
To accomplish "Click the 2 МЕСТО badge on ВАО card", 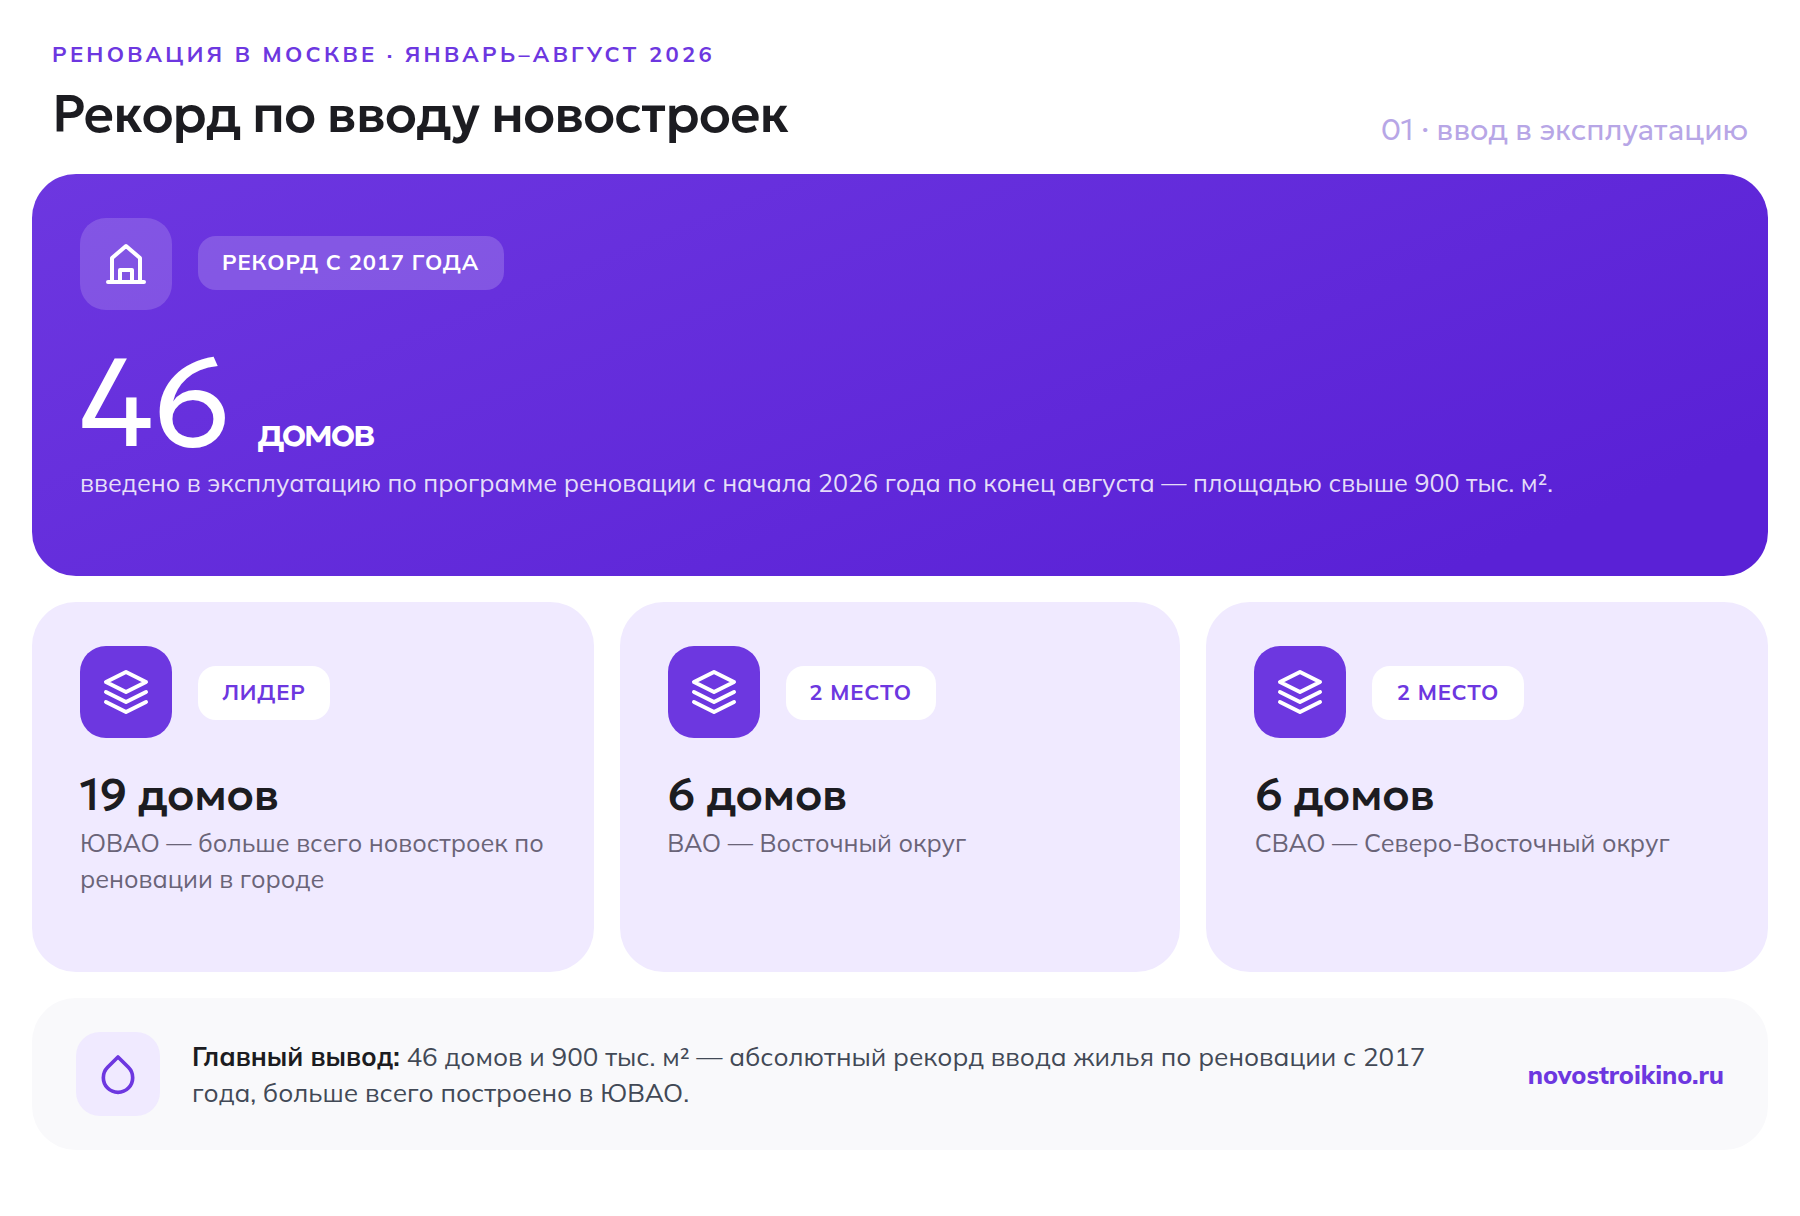I will (x=861, y=693).
